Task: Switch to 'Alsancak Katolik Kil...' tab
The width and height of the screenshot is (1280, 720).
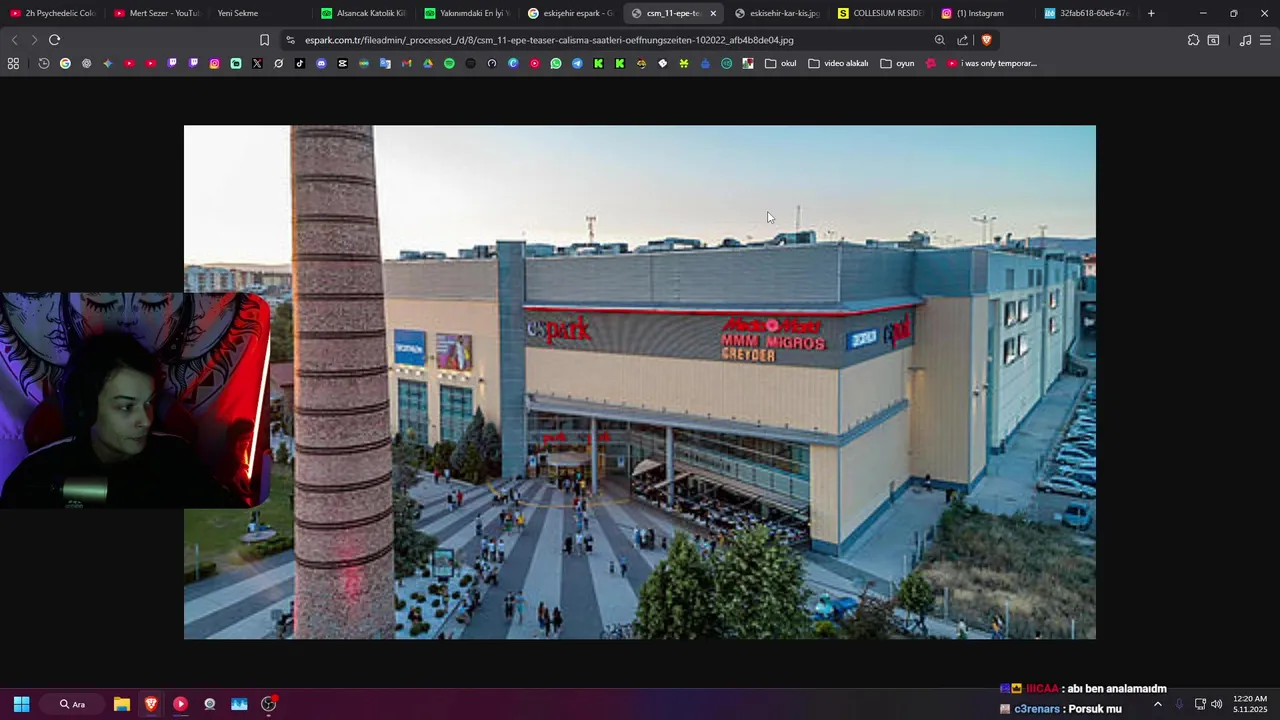Action: pyautogui.click(x=364, y=13)
